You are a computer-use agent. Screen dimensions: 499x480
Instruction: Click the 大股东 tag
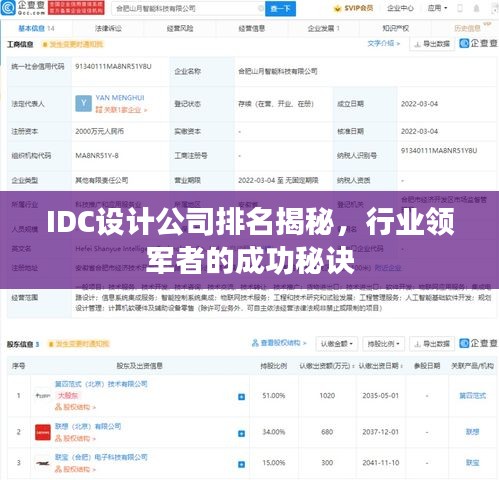point(68,396)
